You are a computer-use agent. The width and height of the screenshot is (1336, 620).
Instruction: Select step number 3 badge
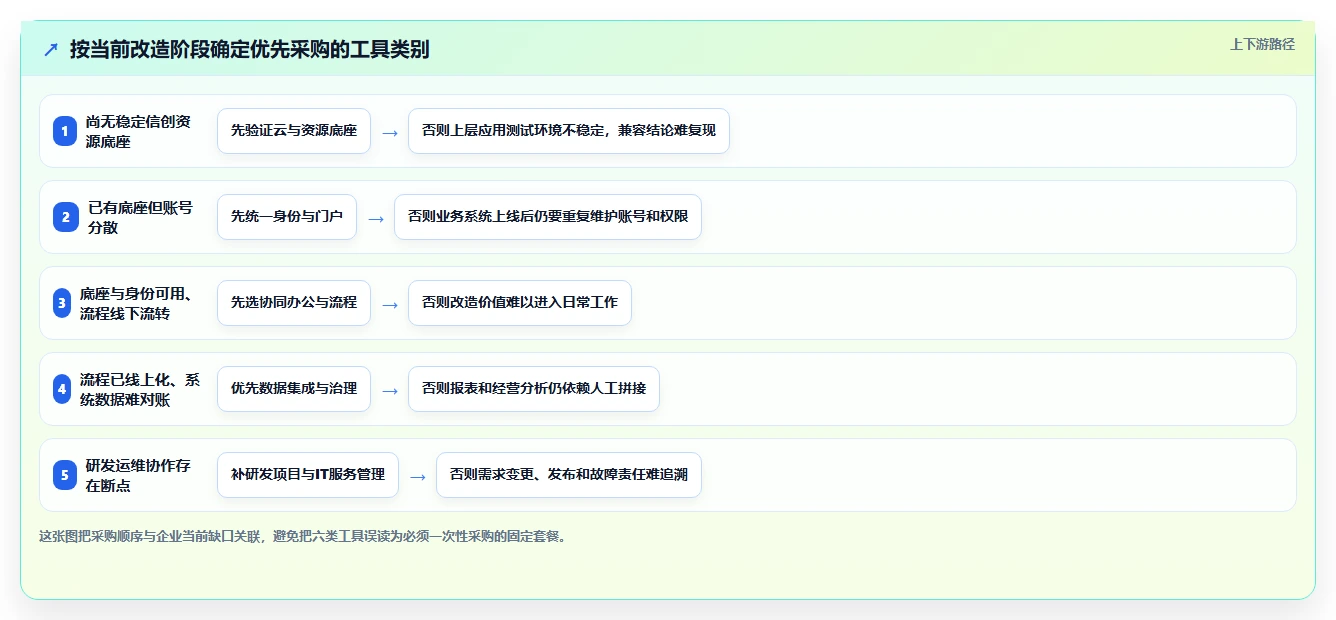click(62, 303)
